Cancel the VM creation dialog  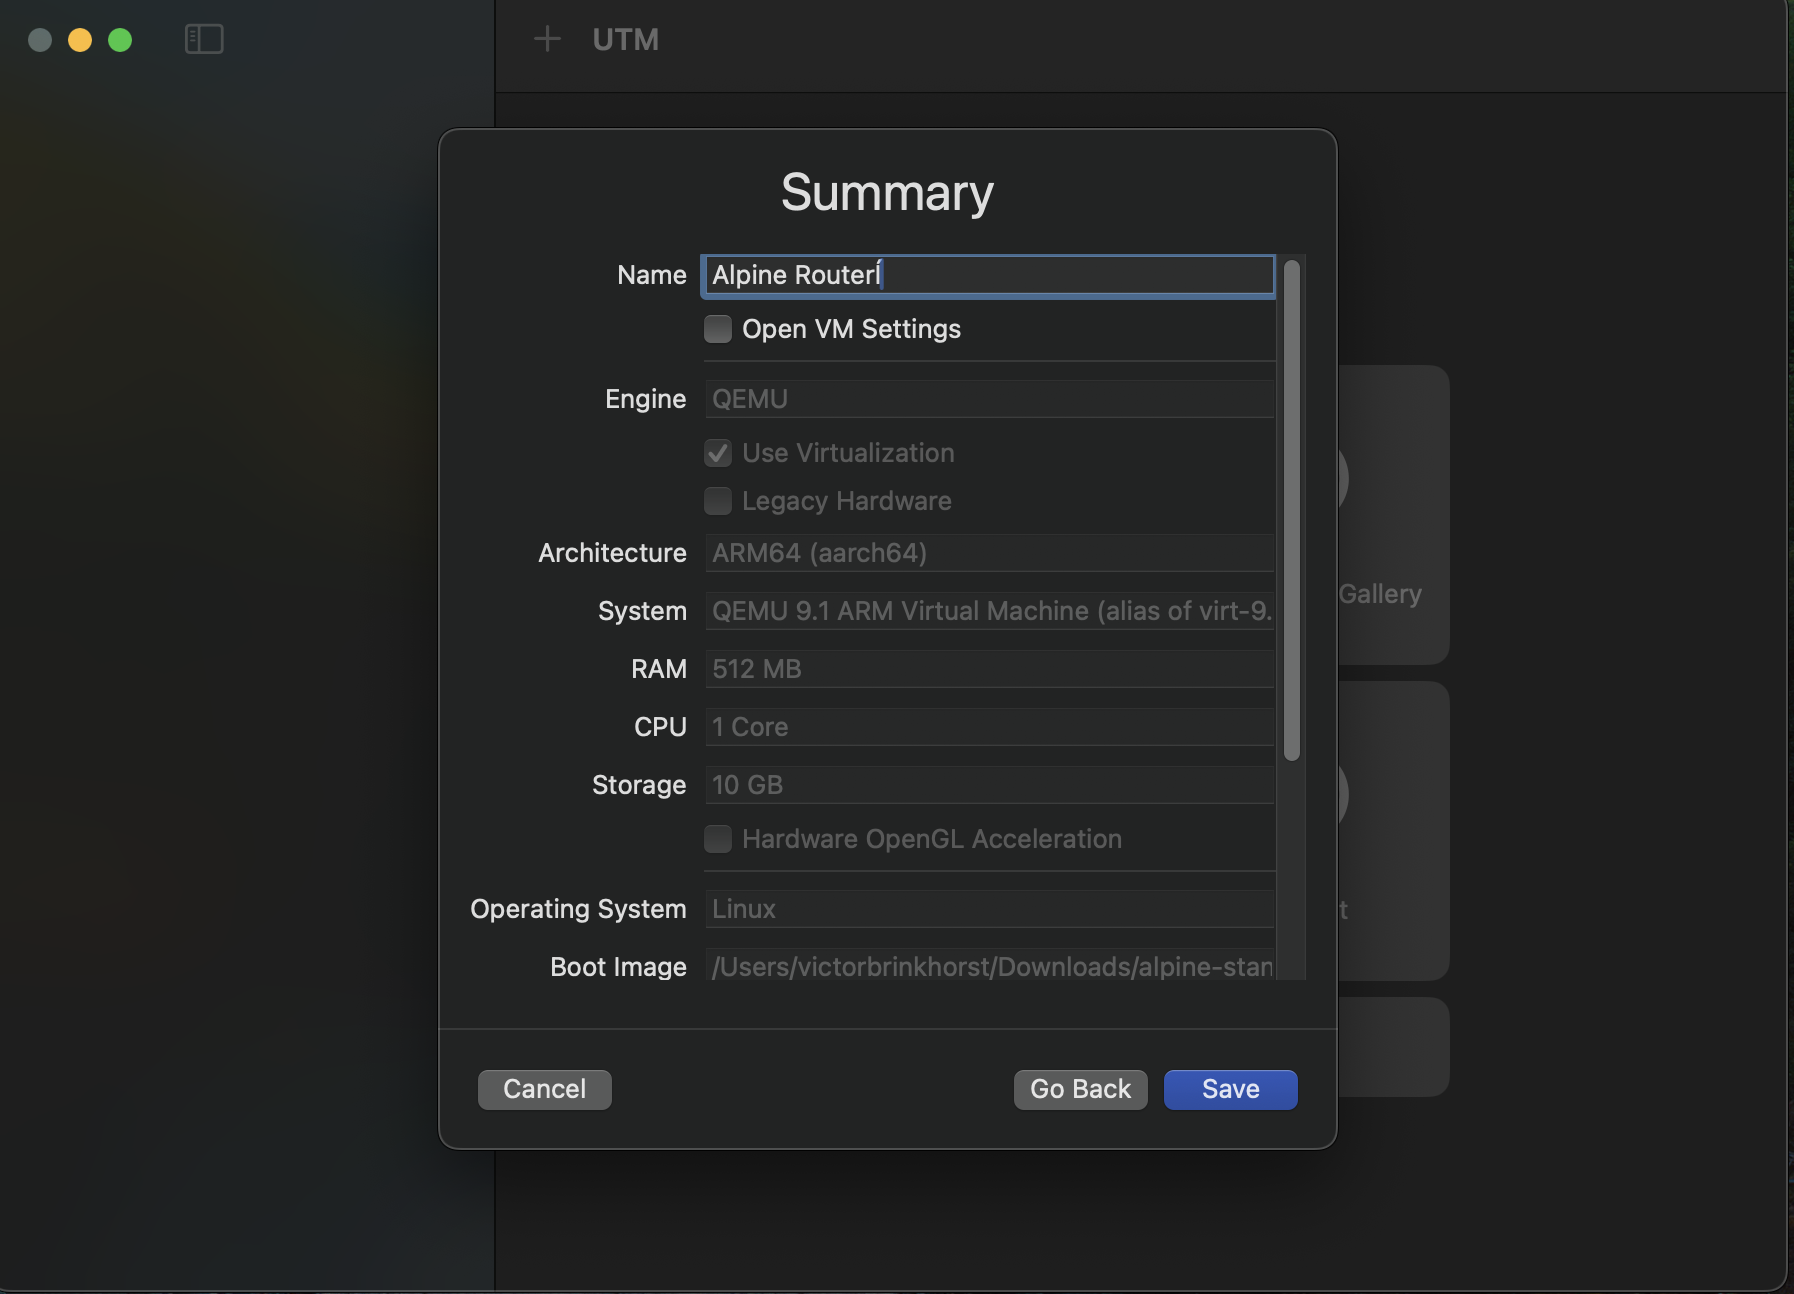pyautogui.click(x=544, y=1089)
